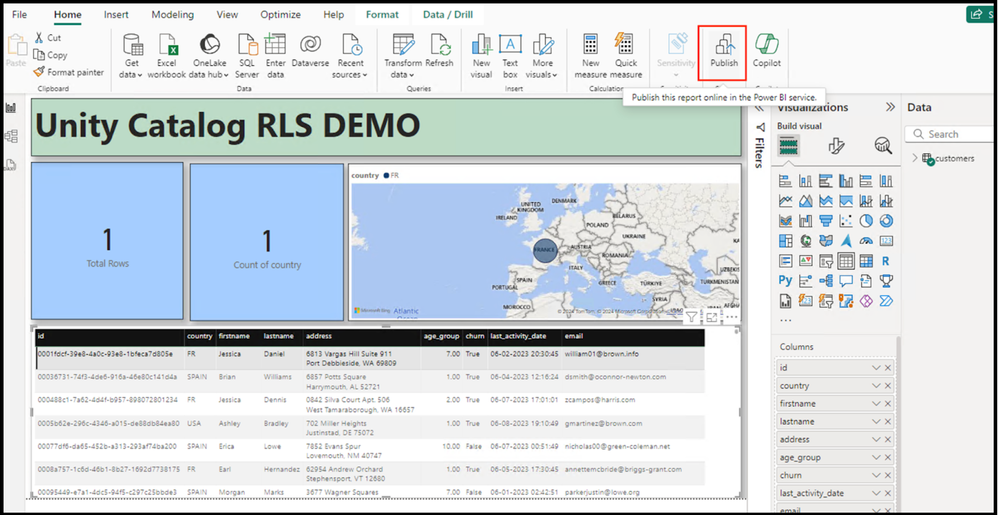Viewport: 999px width, 515px height.
Task: Insert a New visual
Action: tap(481, 55)
